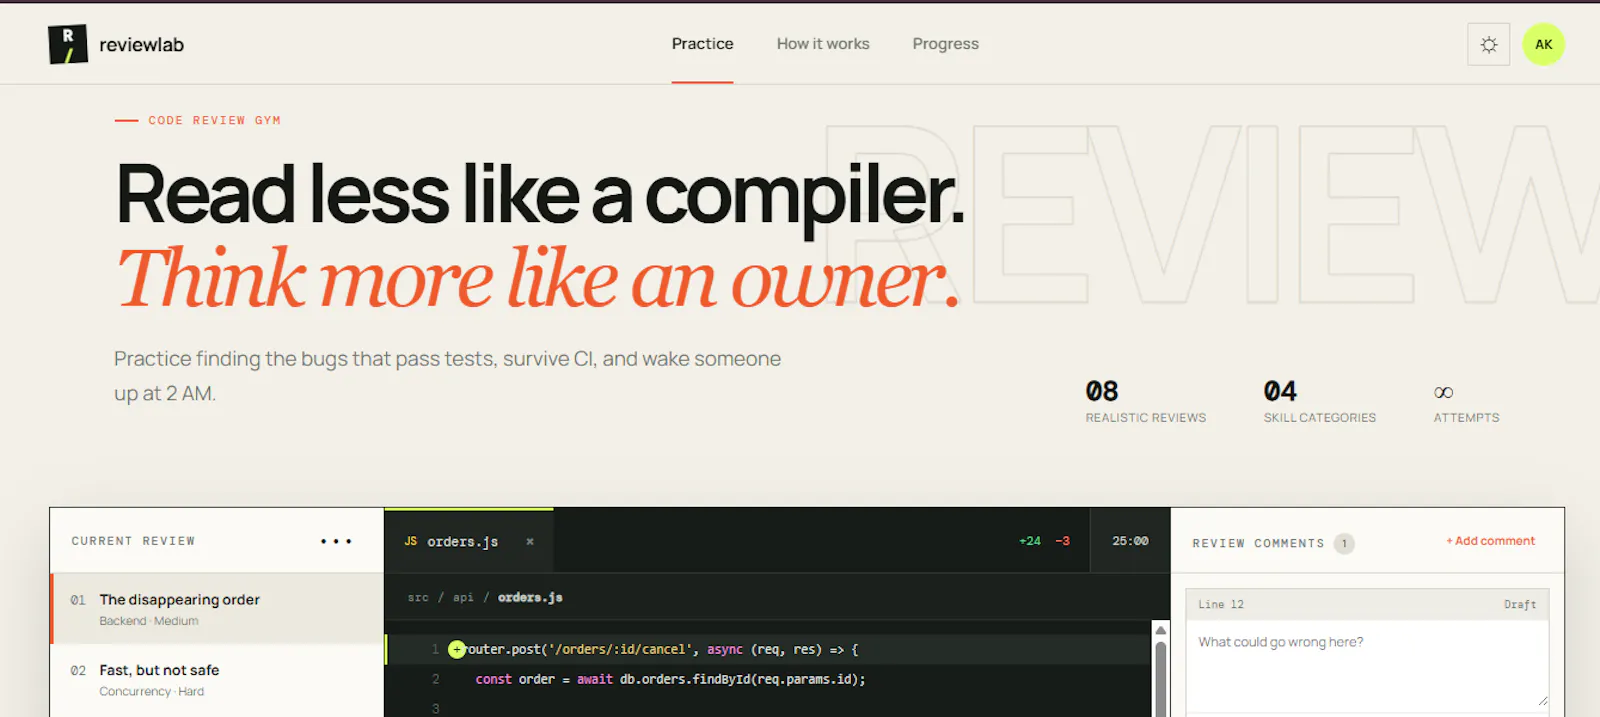
Task: Click the Line 12 comment header label
Action: pos(1221,605)
